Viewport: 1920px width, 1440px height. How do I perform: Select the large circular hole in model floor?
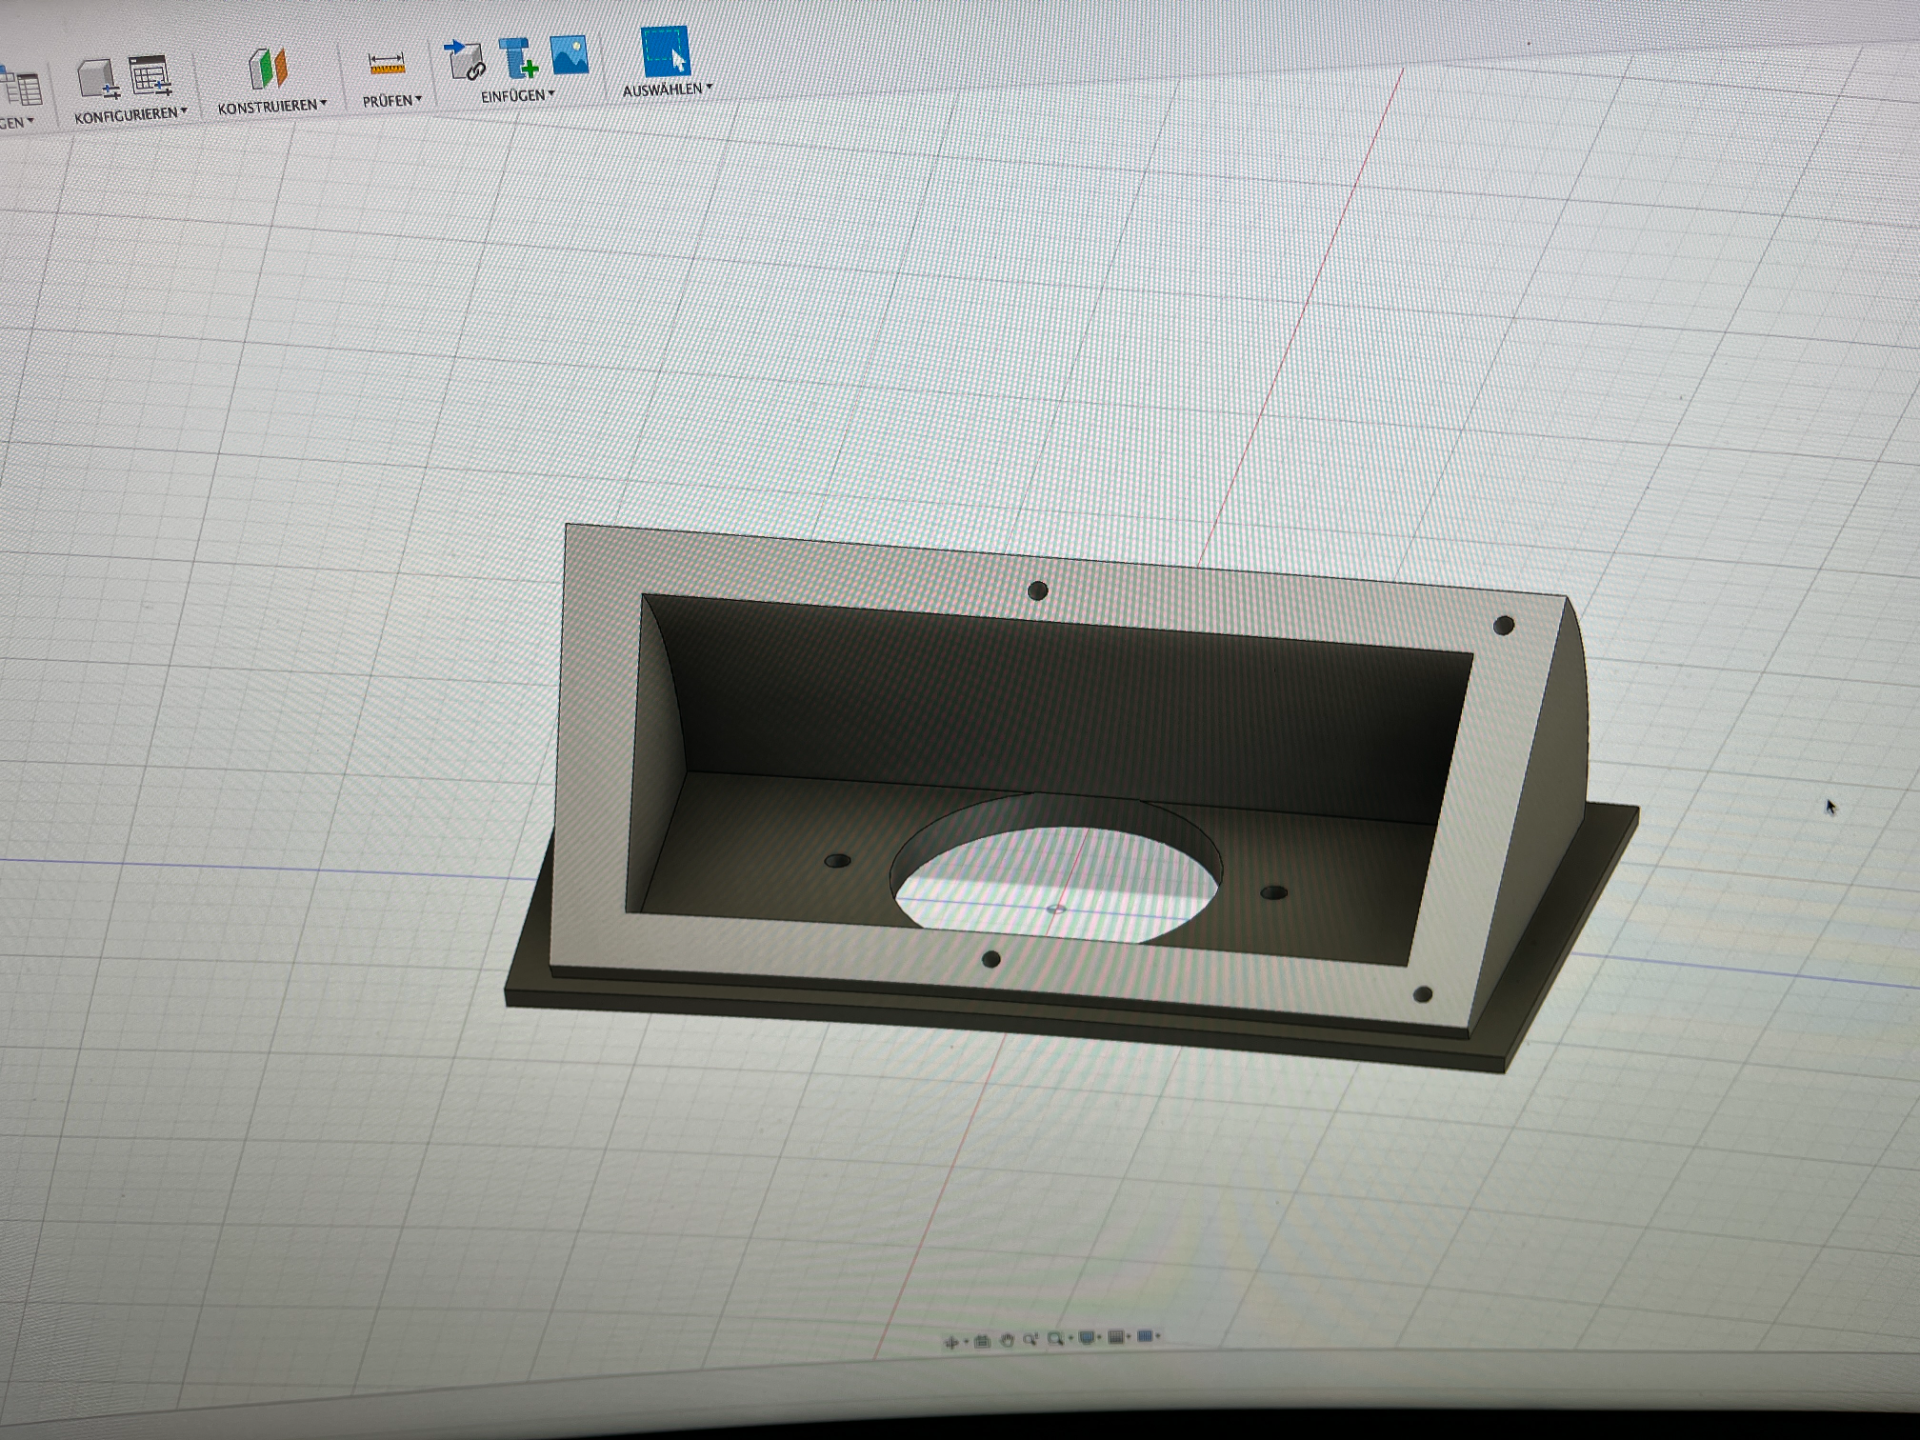tap(1056, 870)
